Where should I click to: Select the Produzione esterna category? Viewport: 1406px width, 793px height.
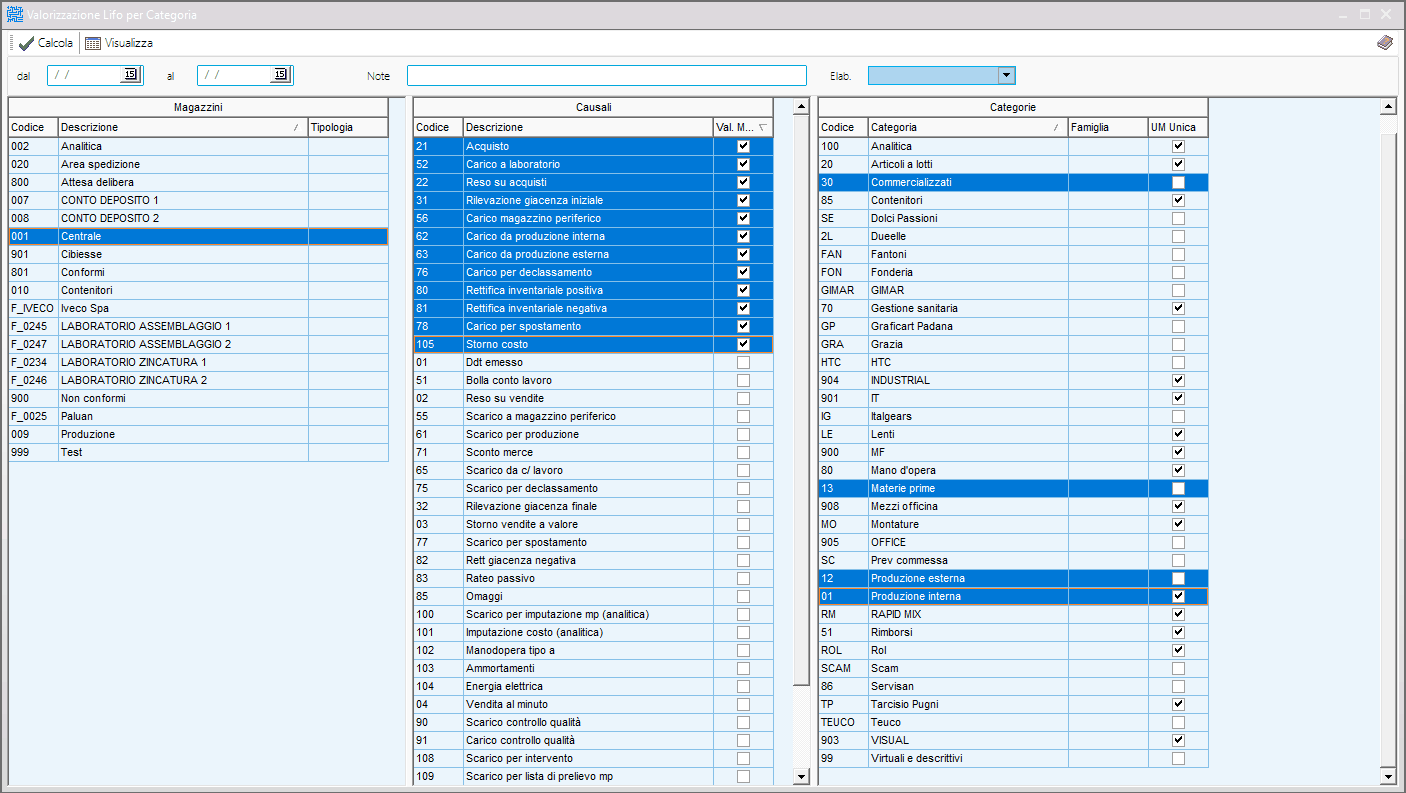point(1013,578)
